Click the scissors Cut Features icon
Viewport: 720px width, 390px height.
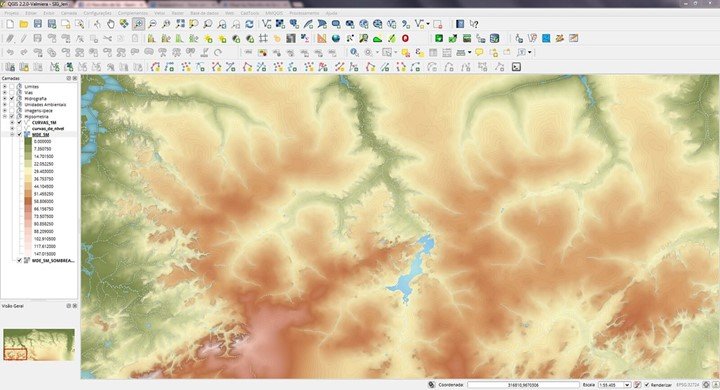(x=107, y=39)
